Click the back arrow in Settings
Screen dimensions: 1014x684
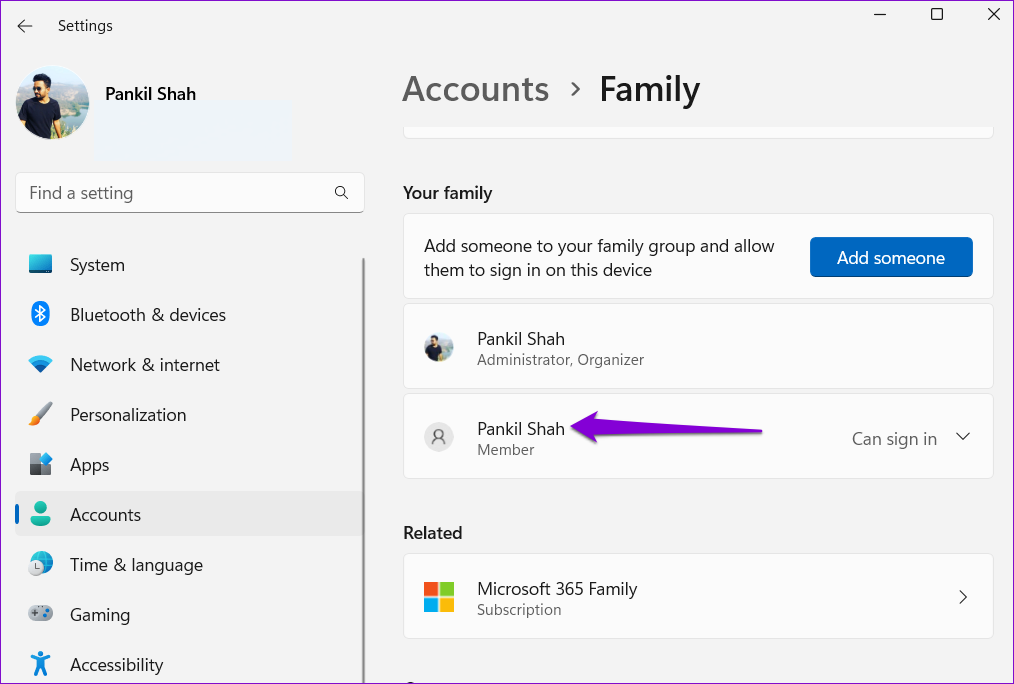pyautogui.click(x=25, y=26)
